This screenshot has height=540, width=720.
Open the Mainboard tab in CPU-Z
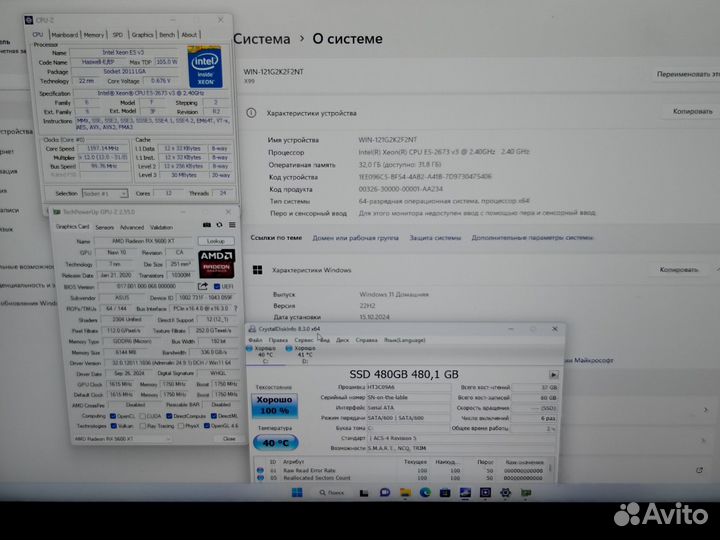(65, 35)
